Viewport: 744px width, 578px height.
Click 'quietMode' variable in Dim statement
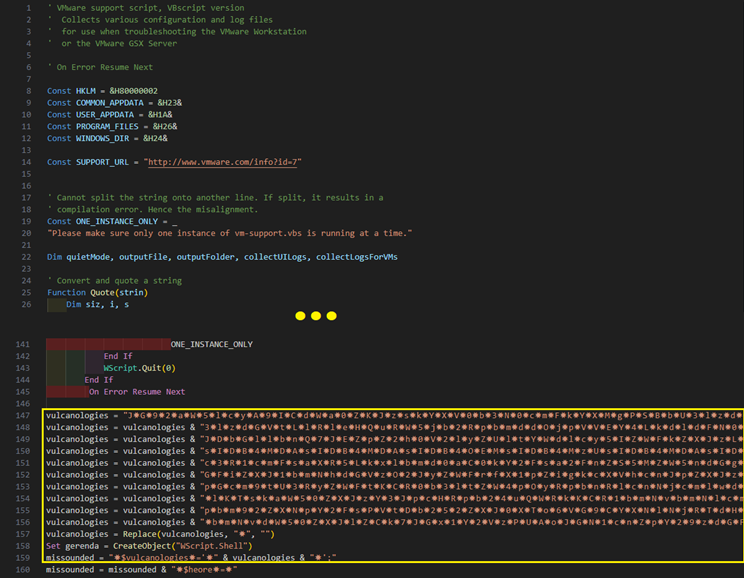pyautogui.click(x=88, y=257)
